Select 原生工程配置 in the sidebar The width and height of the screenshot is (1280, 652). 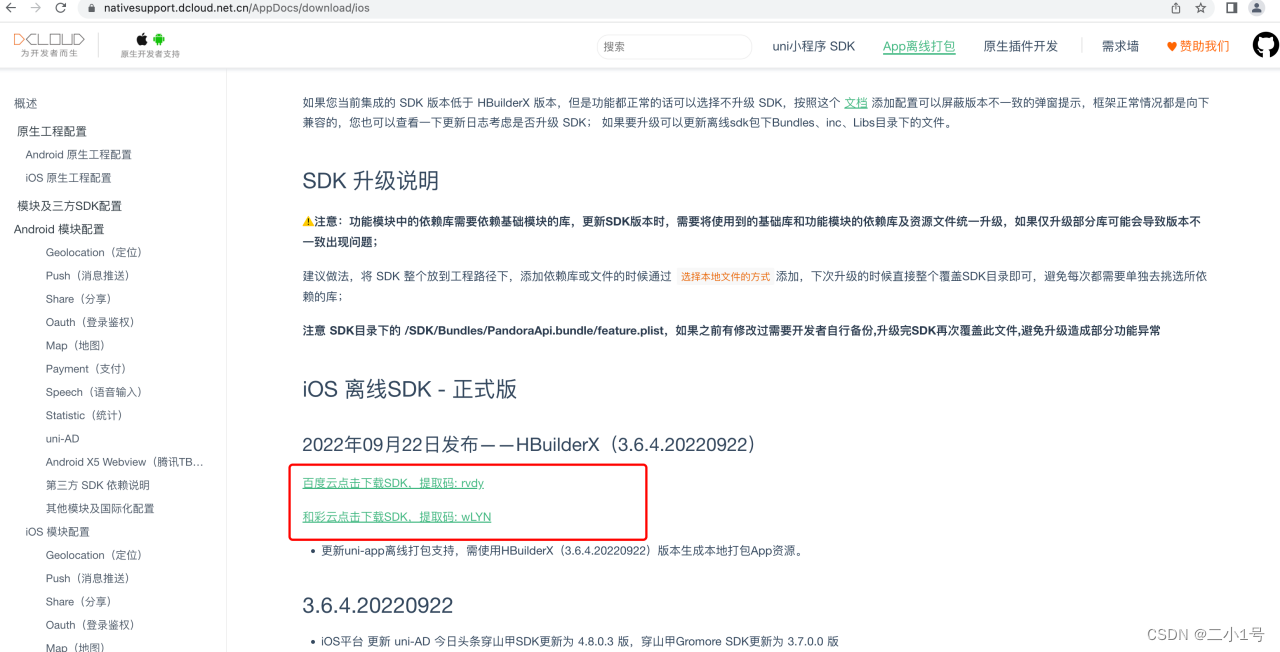(x=52, y=131)
